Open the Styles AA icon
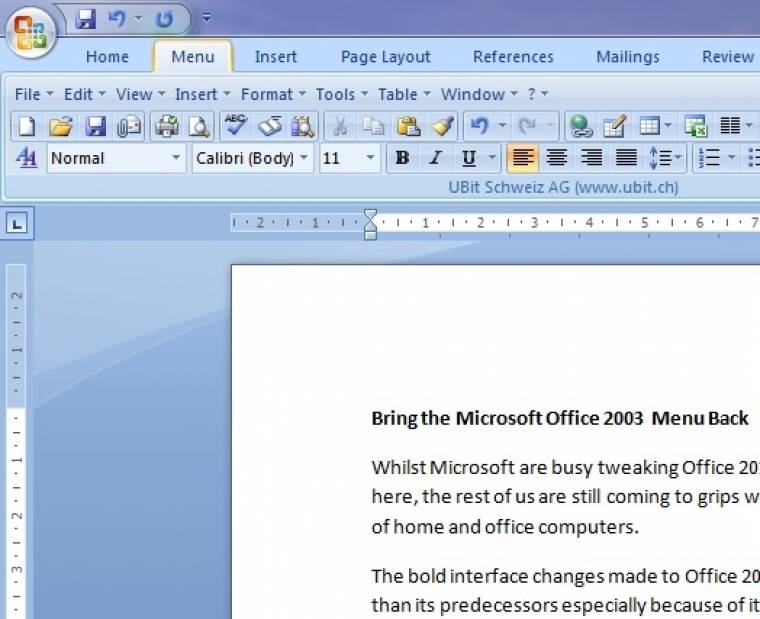 (x=26, y=158)
